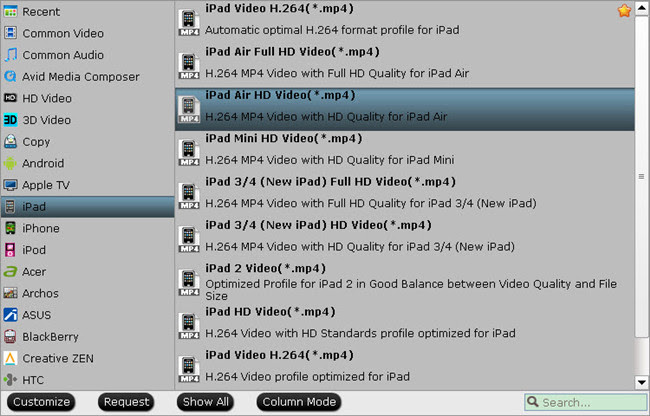Click the Common Video film icon

click(10, 33)
